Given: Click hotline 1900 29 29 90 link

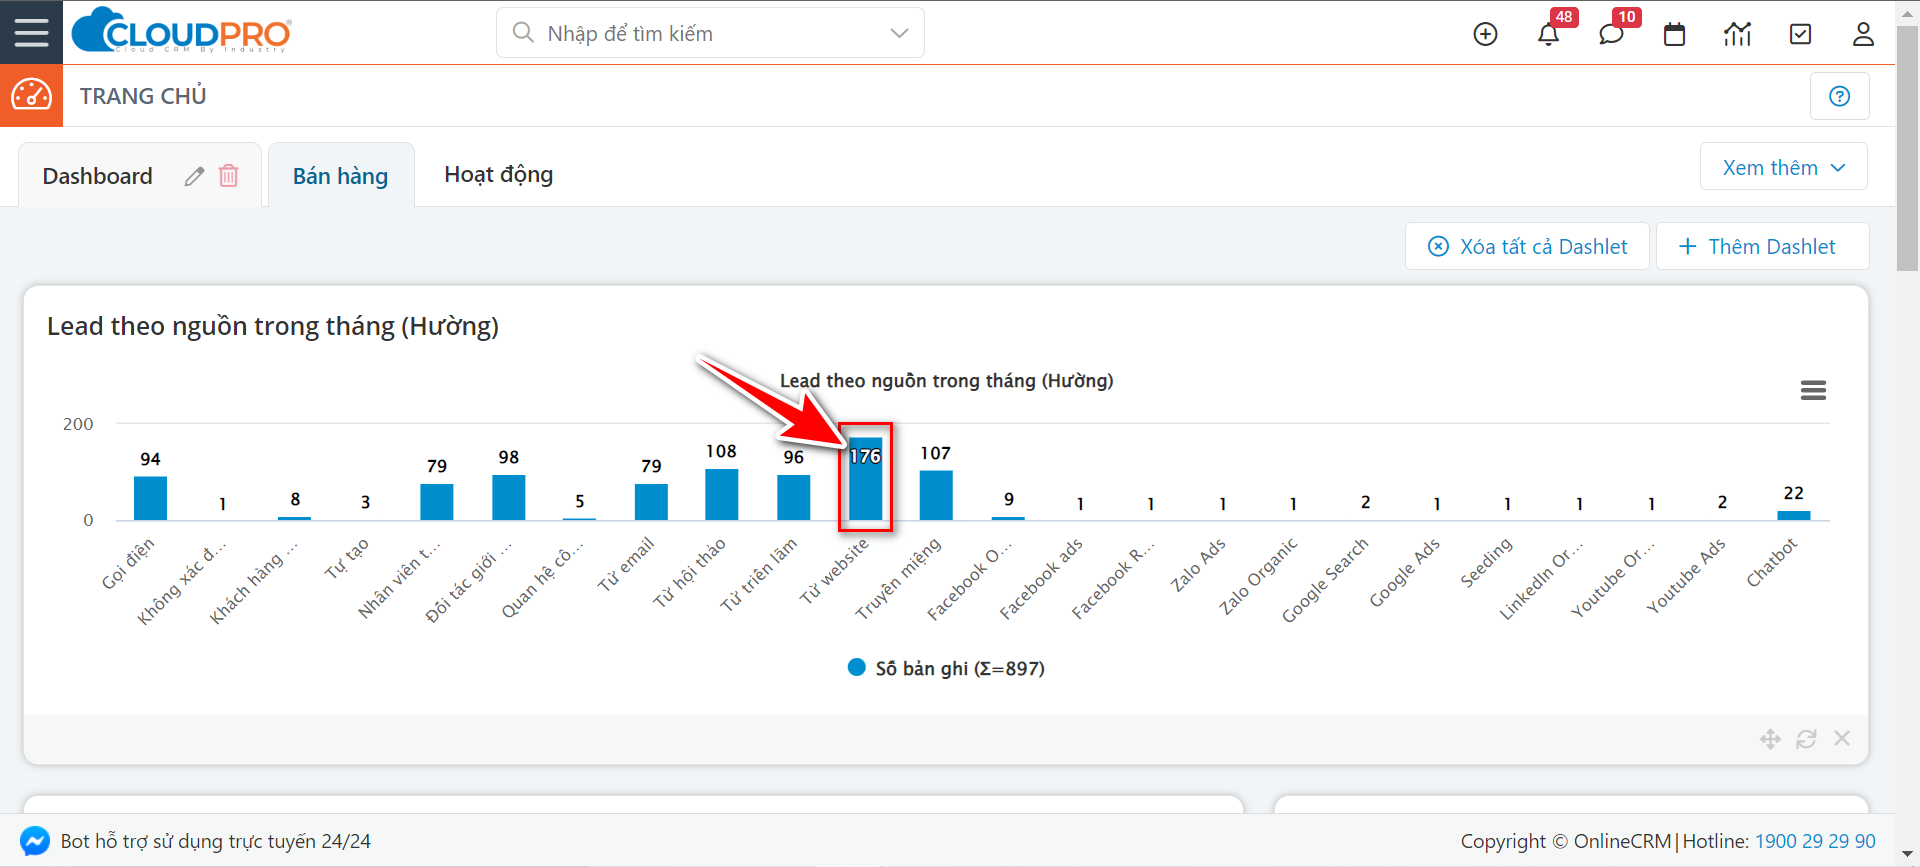Looking at the screenshot, I should point(1815,841).
